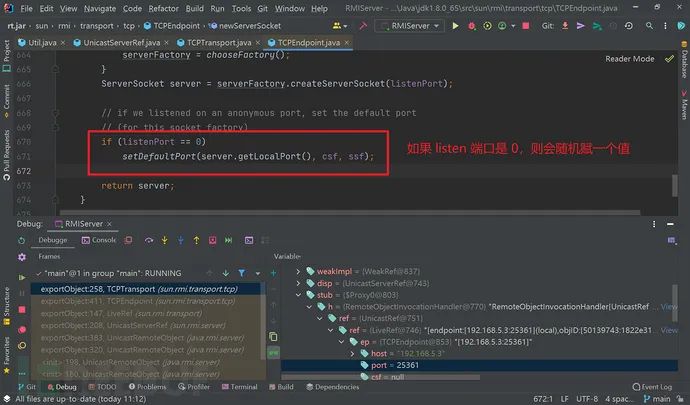Collapse the h RemoteObjectInvocationHandler node
Viewport: 690px width, 405px height.
309,306
